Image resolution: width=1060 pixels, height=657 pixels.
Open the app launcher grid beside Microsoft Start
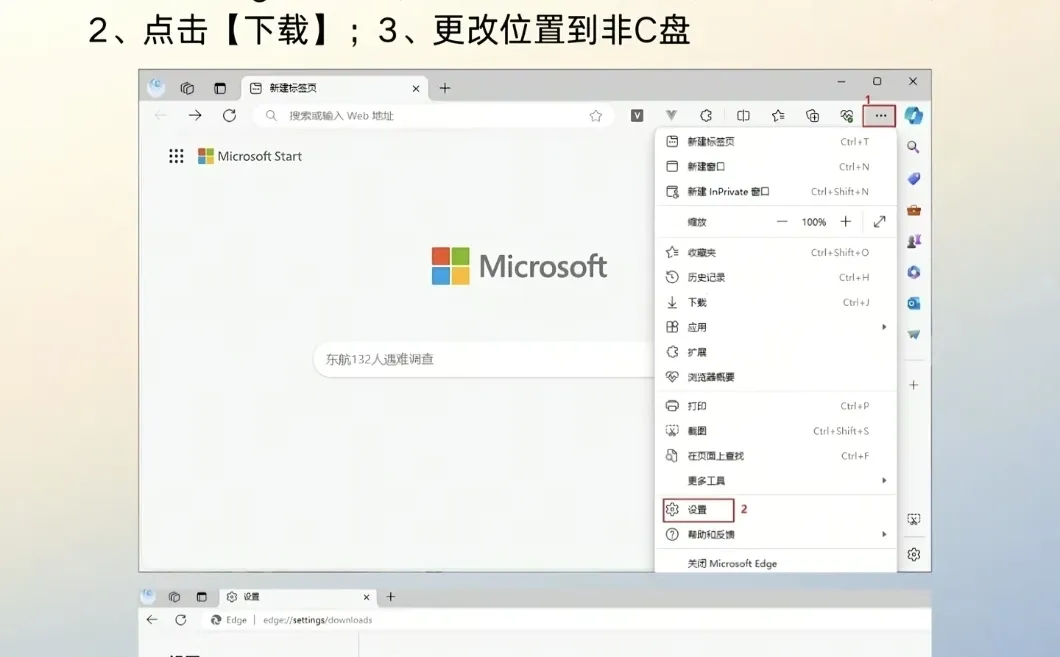176,156
